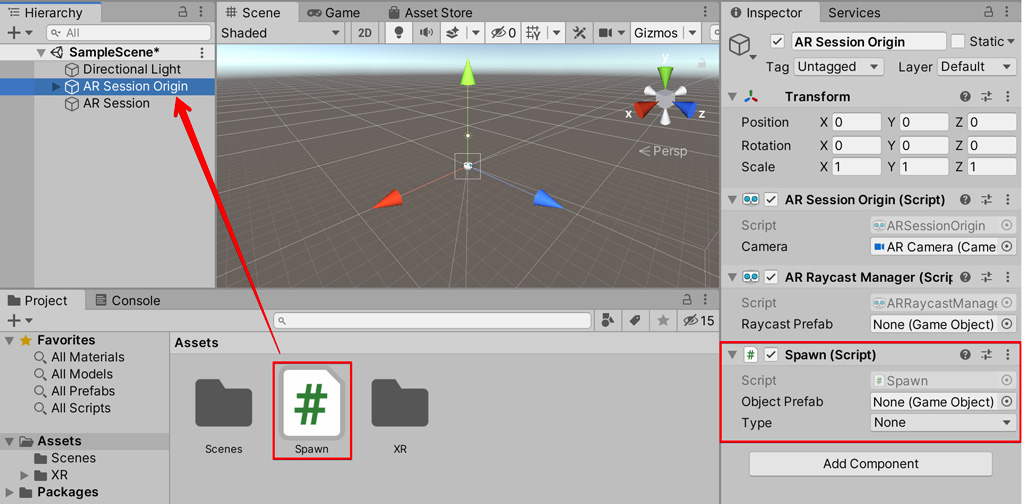Image resolution: width=1024 pixels, height=504 pixels.
Task: Disable AR Session Origin script checkbox
Action: (x=771, y=200)
